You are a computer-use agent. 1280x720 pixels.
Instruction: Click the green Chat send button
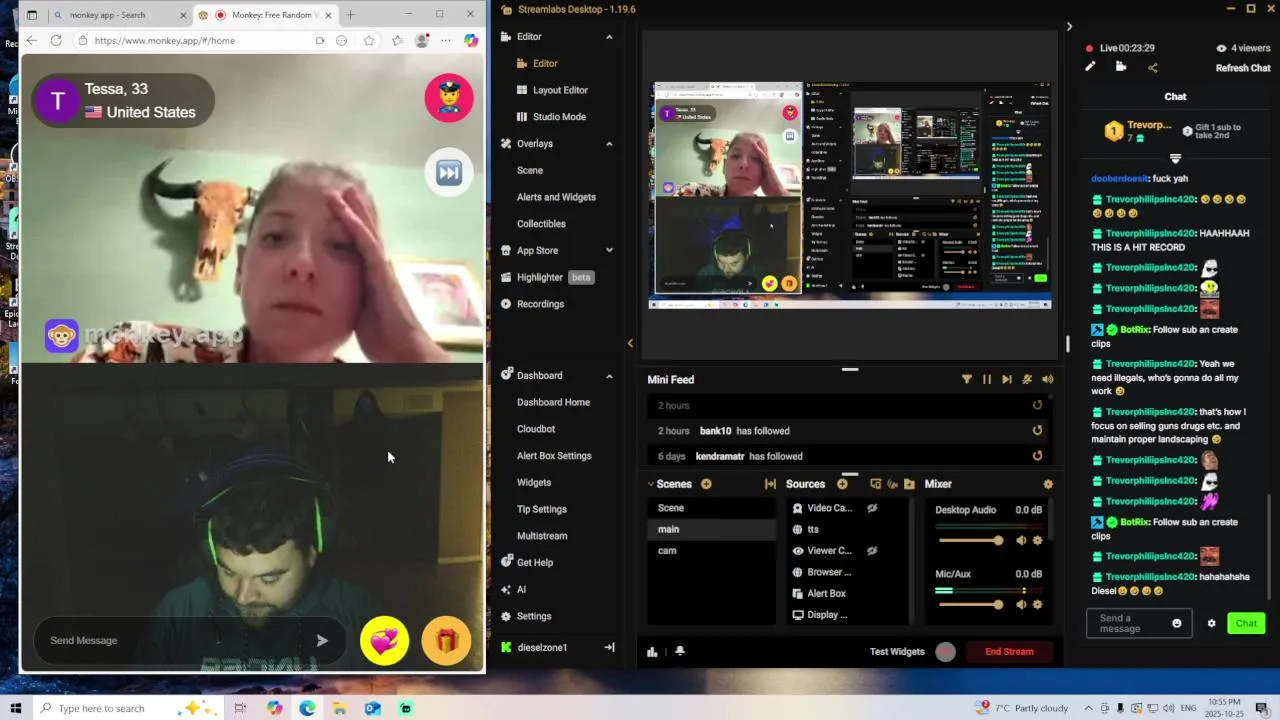1246,624
